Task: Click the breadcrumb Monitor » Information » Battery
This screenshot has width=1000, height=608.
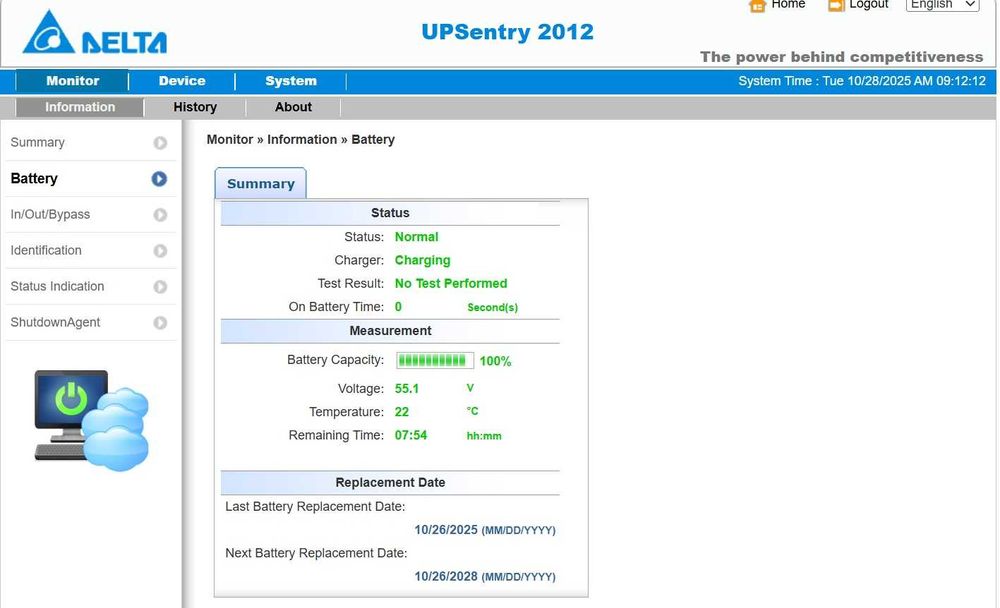Action: click(x=300, y=140)
